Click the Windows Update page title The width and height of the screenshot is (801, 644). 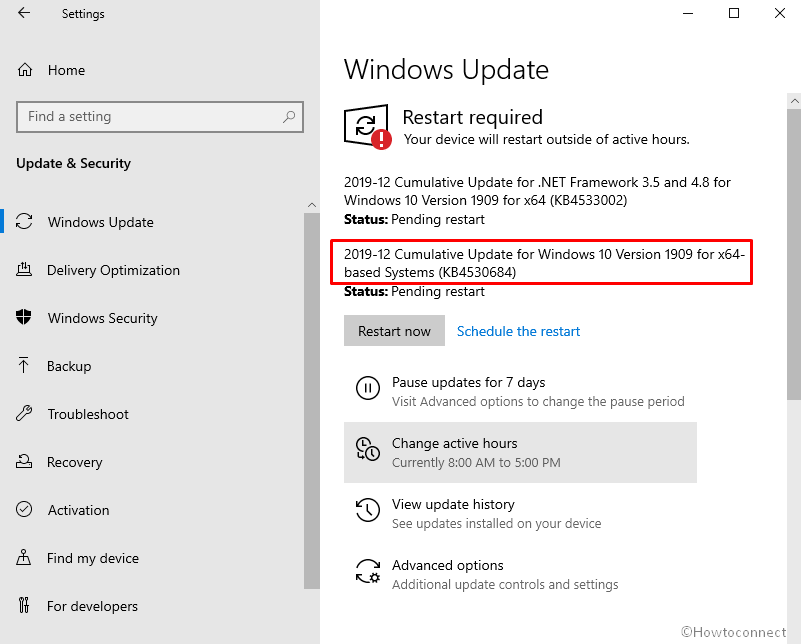tap(446, 69)
